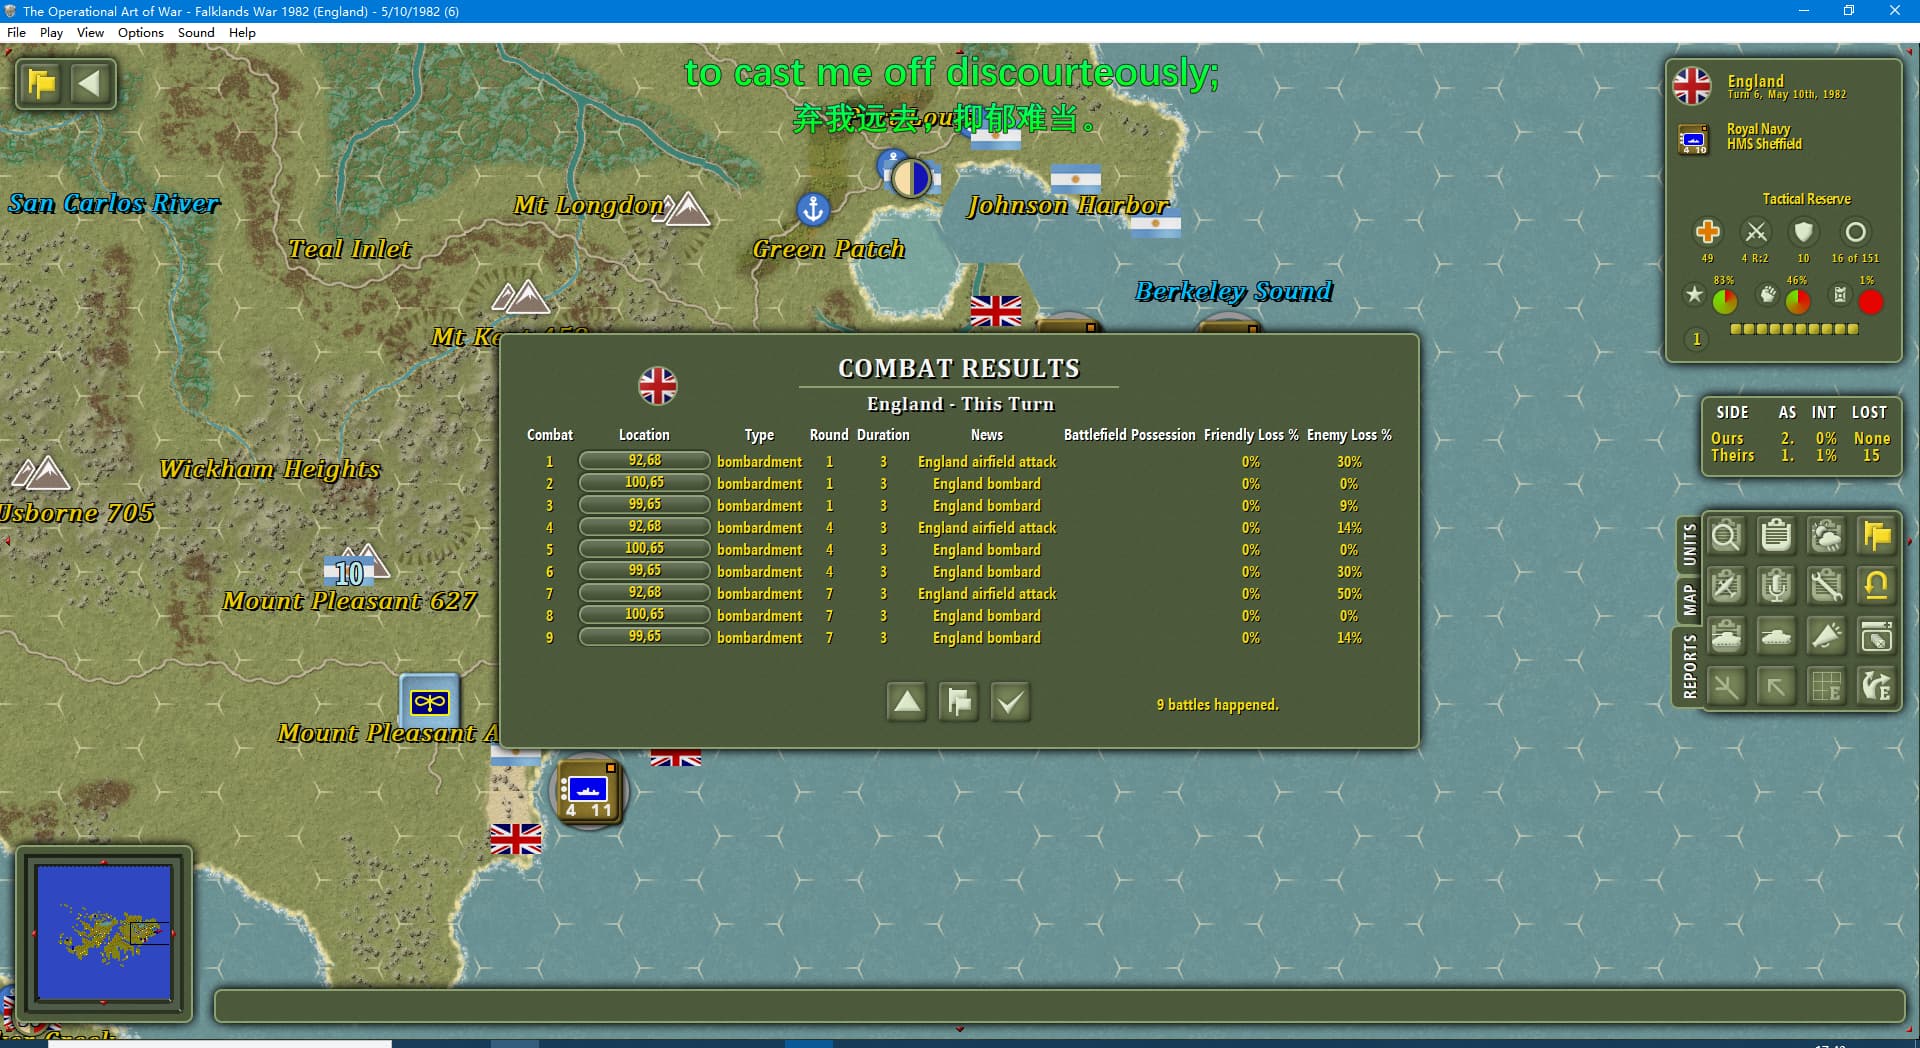Click the yellow flags icon in reports panel
The height and width of the screenshot is (1048, 1920).
[1877, 537]
